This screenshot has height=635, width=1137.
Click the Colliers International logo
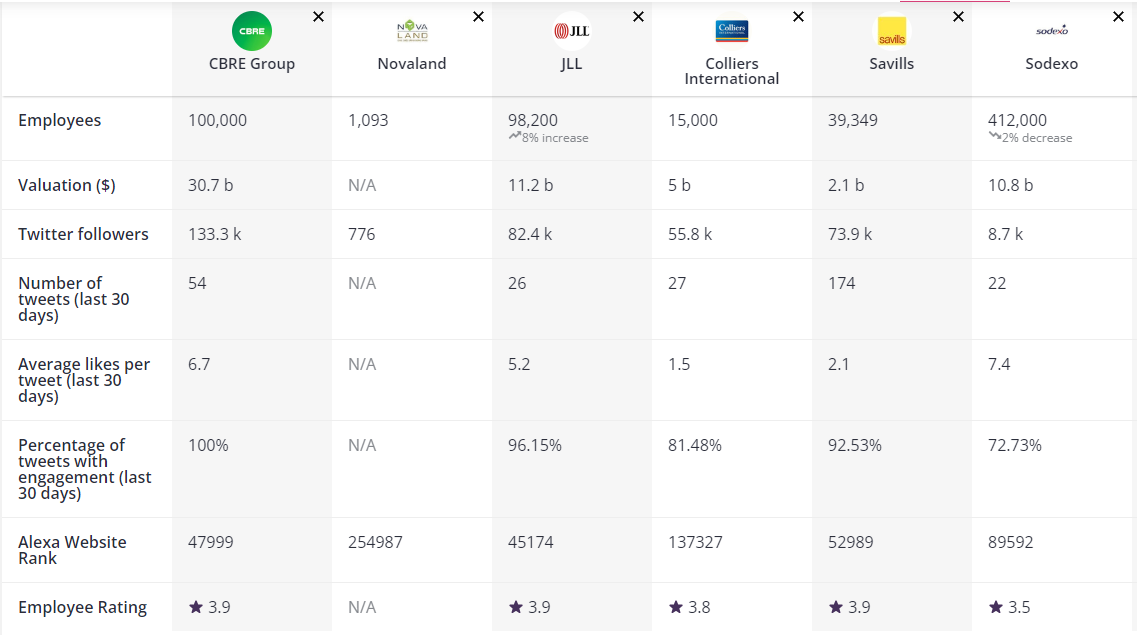pos(732,31)
